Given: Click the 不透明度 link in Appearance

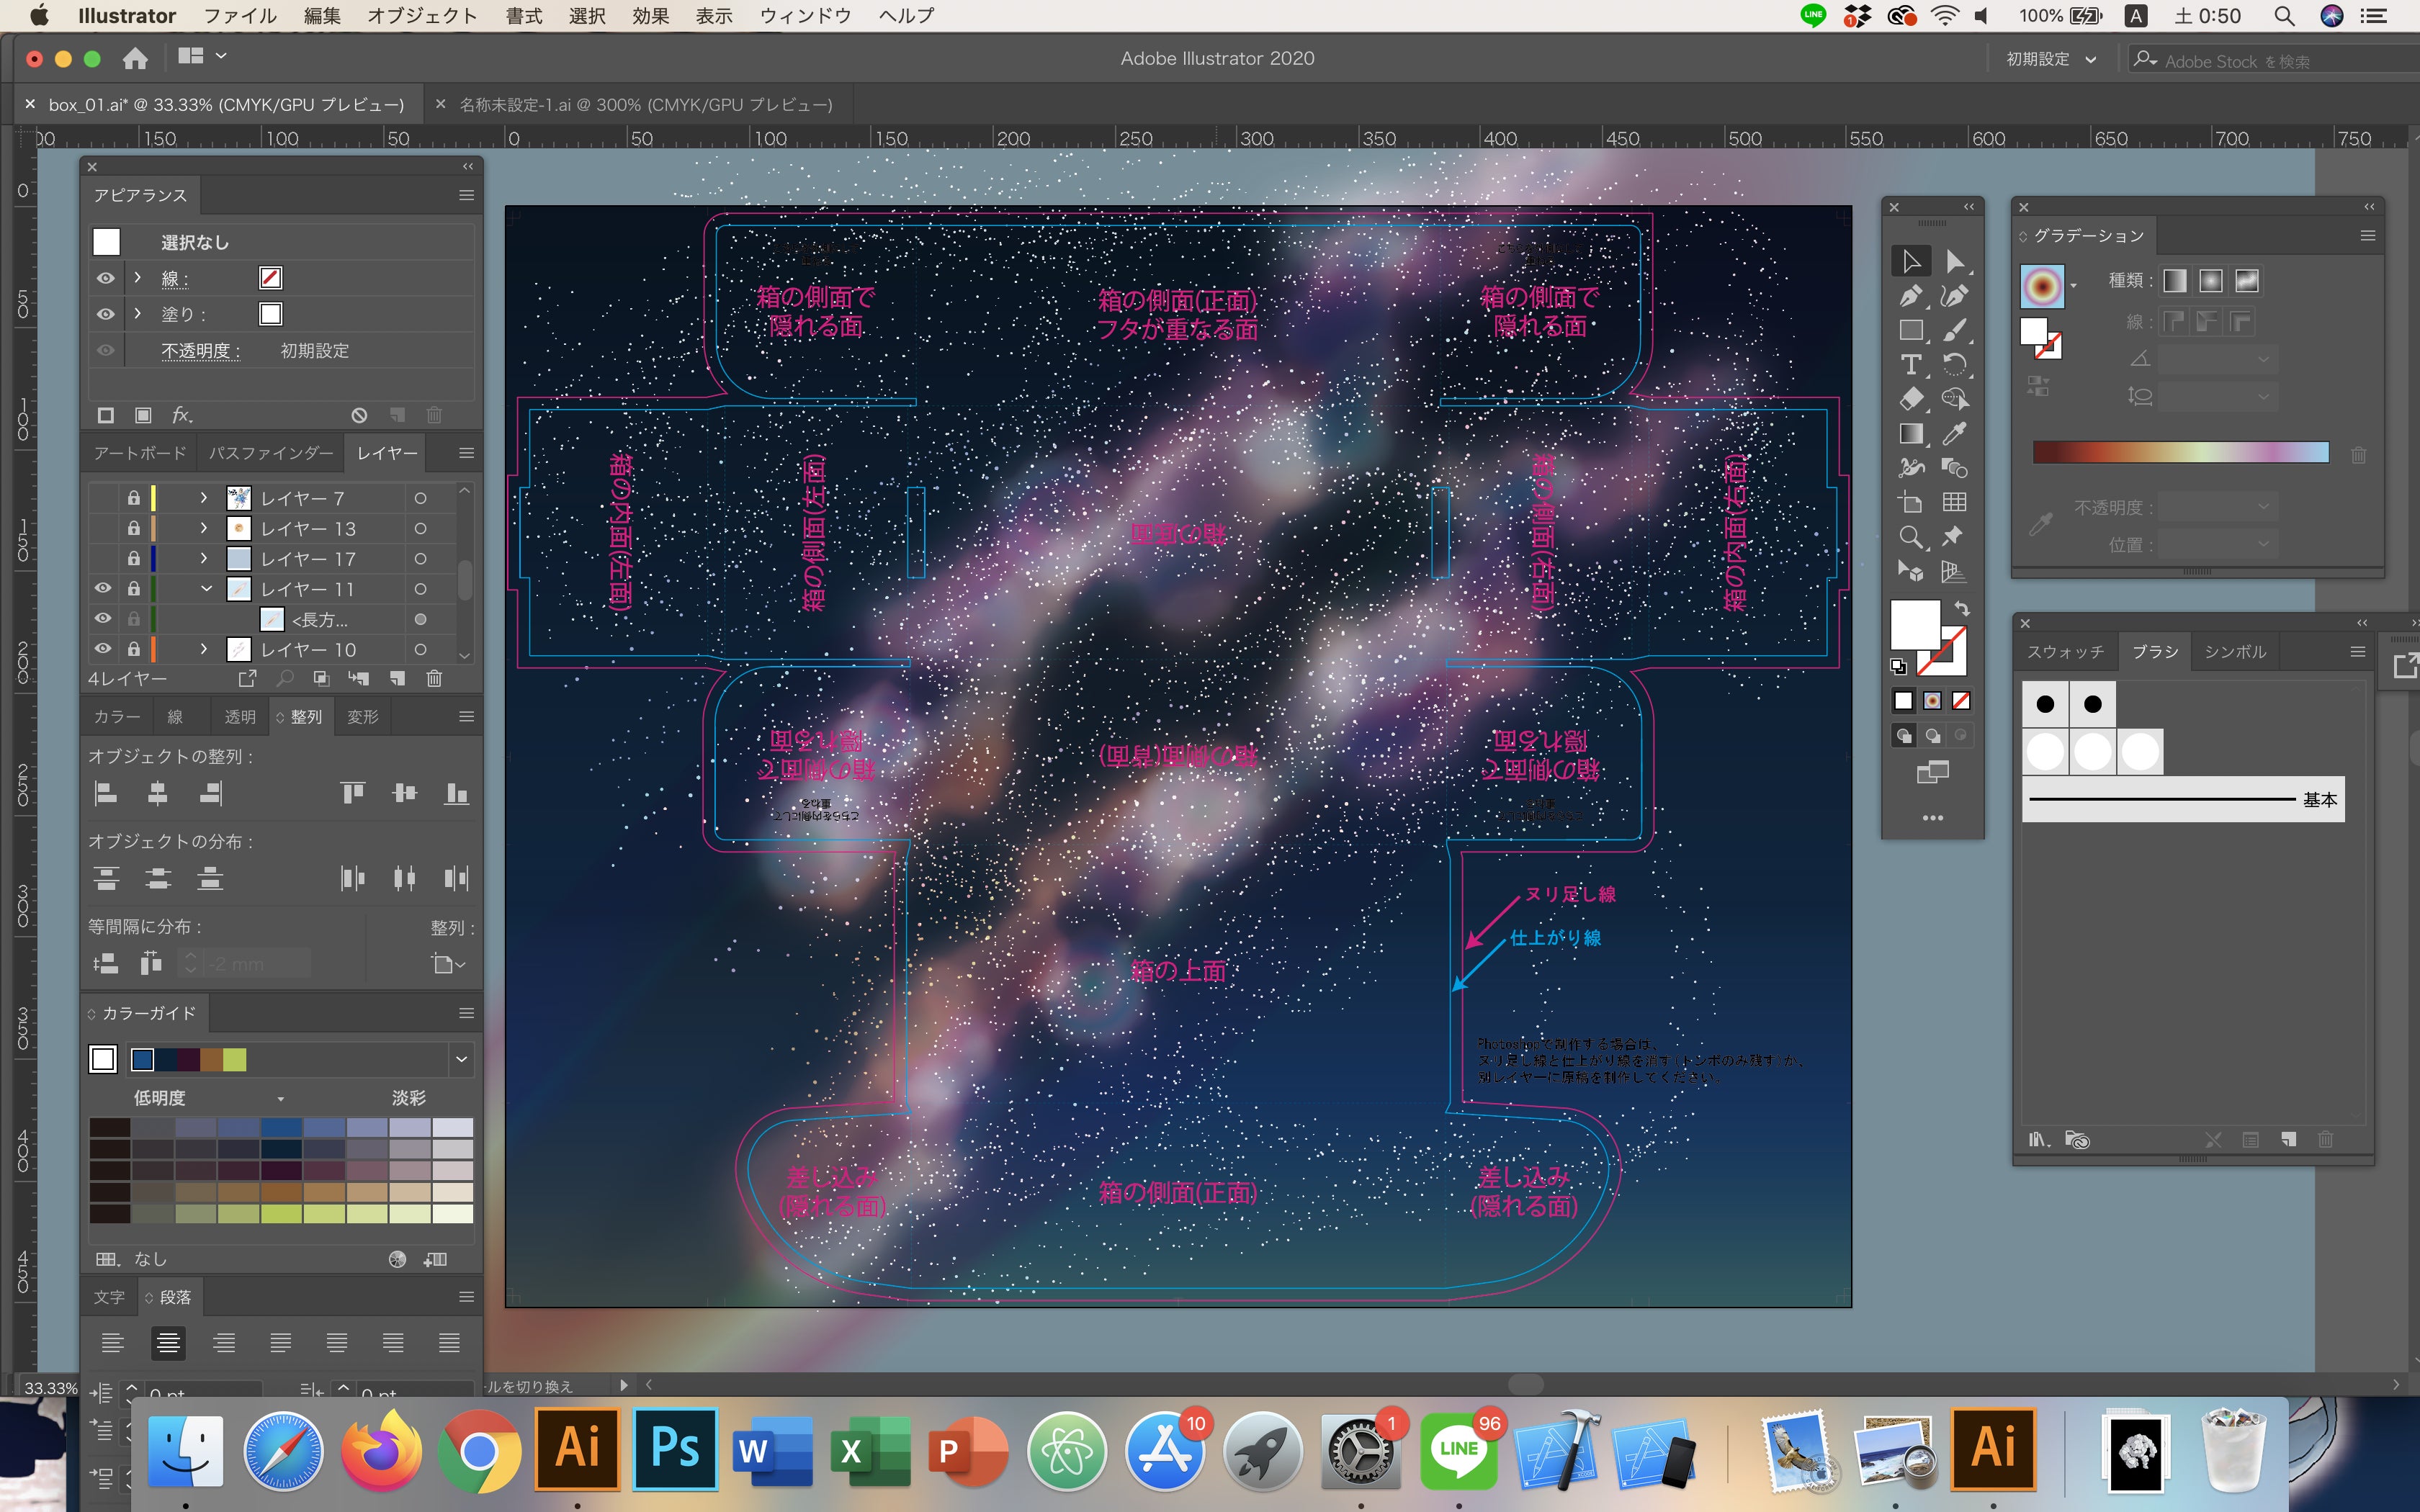Looking at the screenshot, I should pos(200,351).
